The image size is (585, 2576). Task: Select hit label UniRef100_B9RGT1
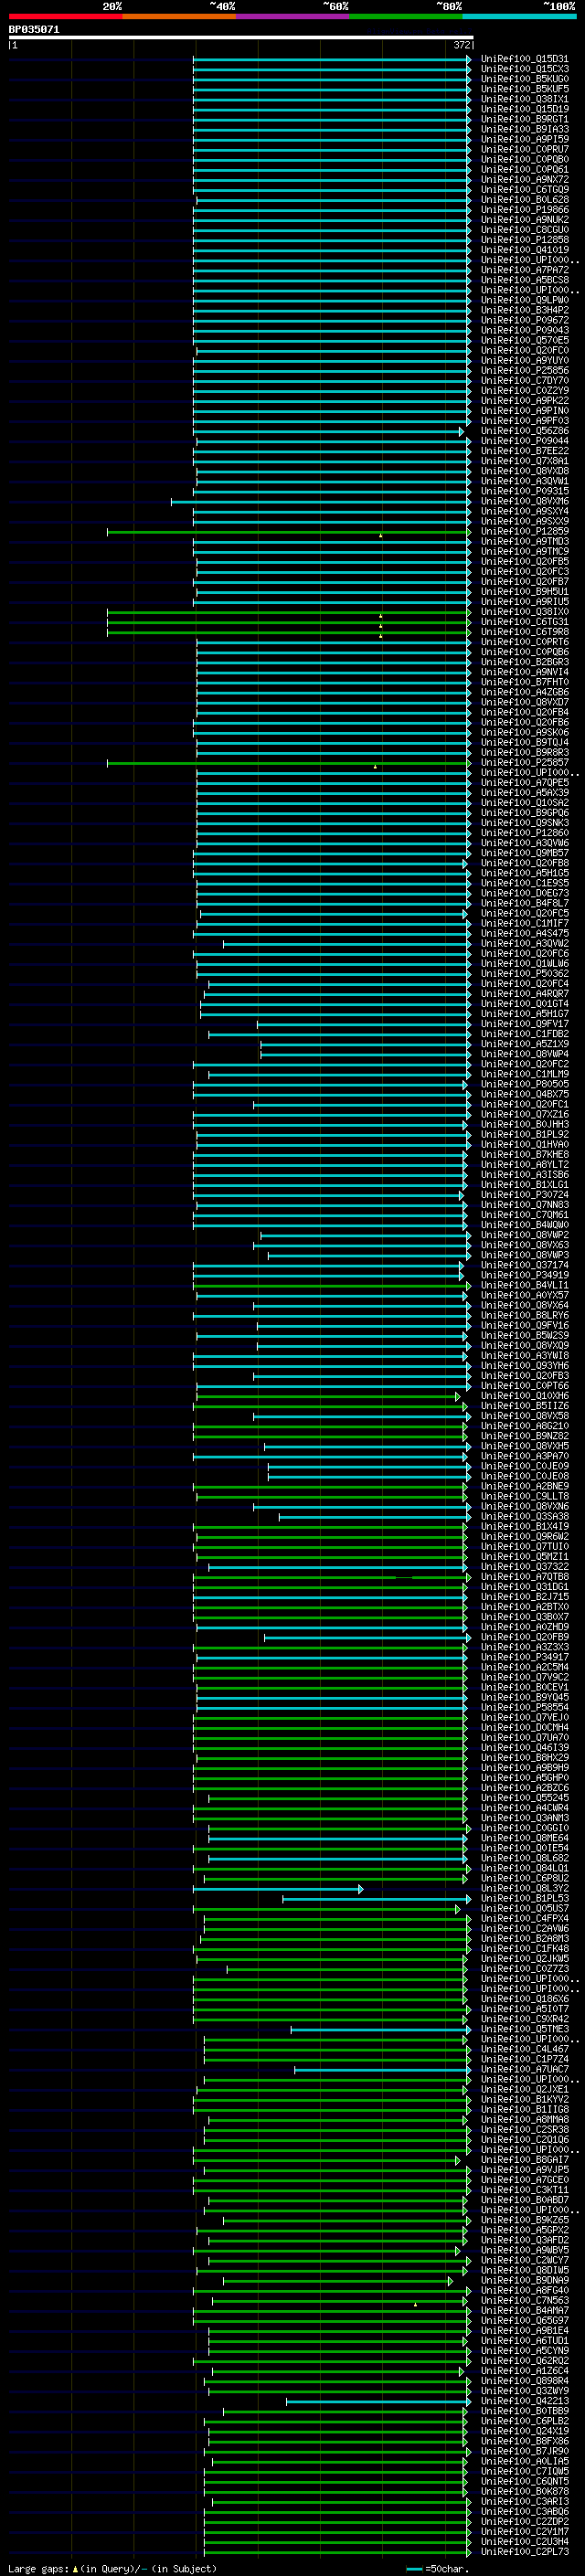pyautogui.click(x=525, y=119)
